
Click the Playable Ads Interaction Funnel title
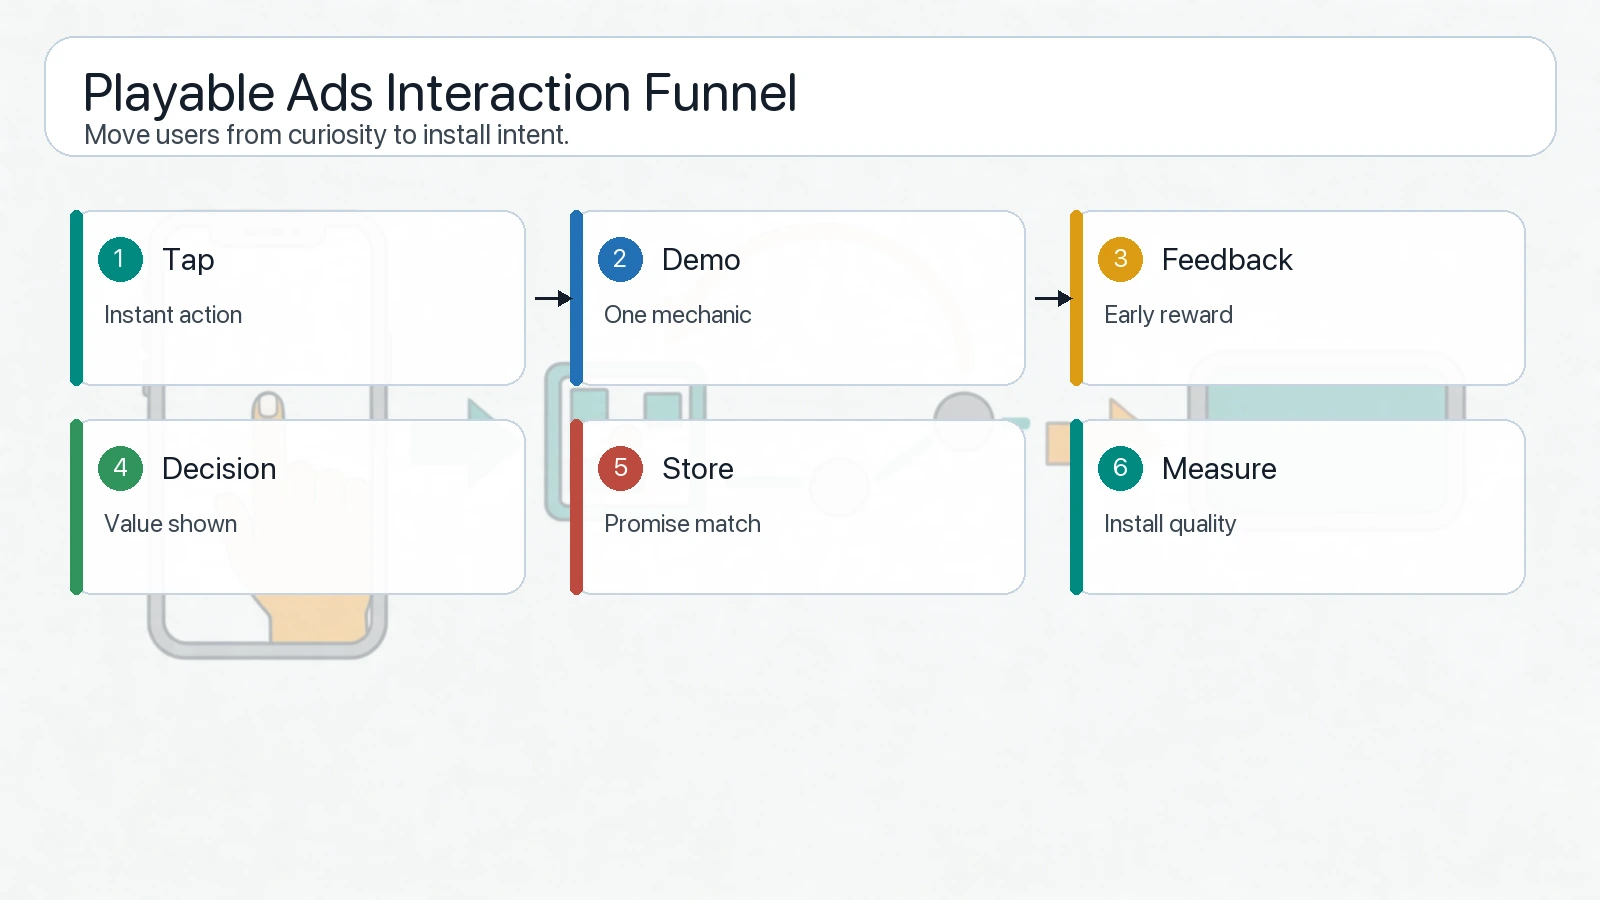click(x=440, y=93)
